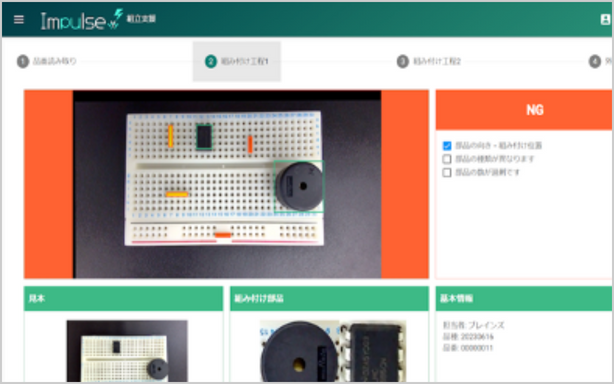Image resolution: width=614 pixels, height=384 pixels.
Task: Go to the partially visible step 4
Action: (x=601, y=61)
